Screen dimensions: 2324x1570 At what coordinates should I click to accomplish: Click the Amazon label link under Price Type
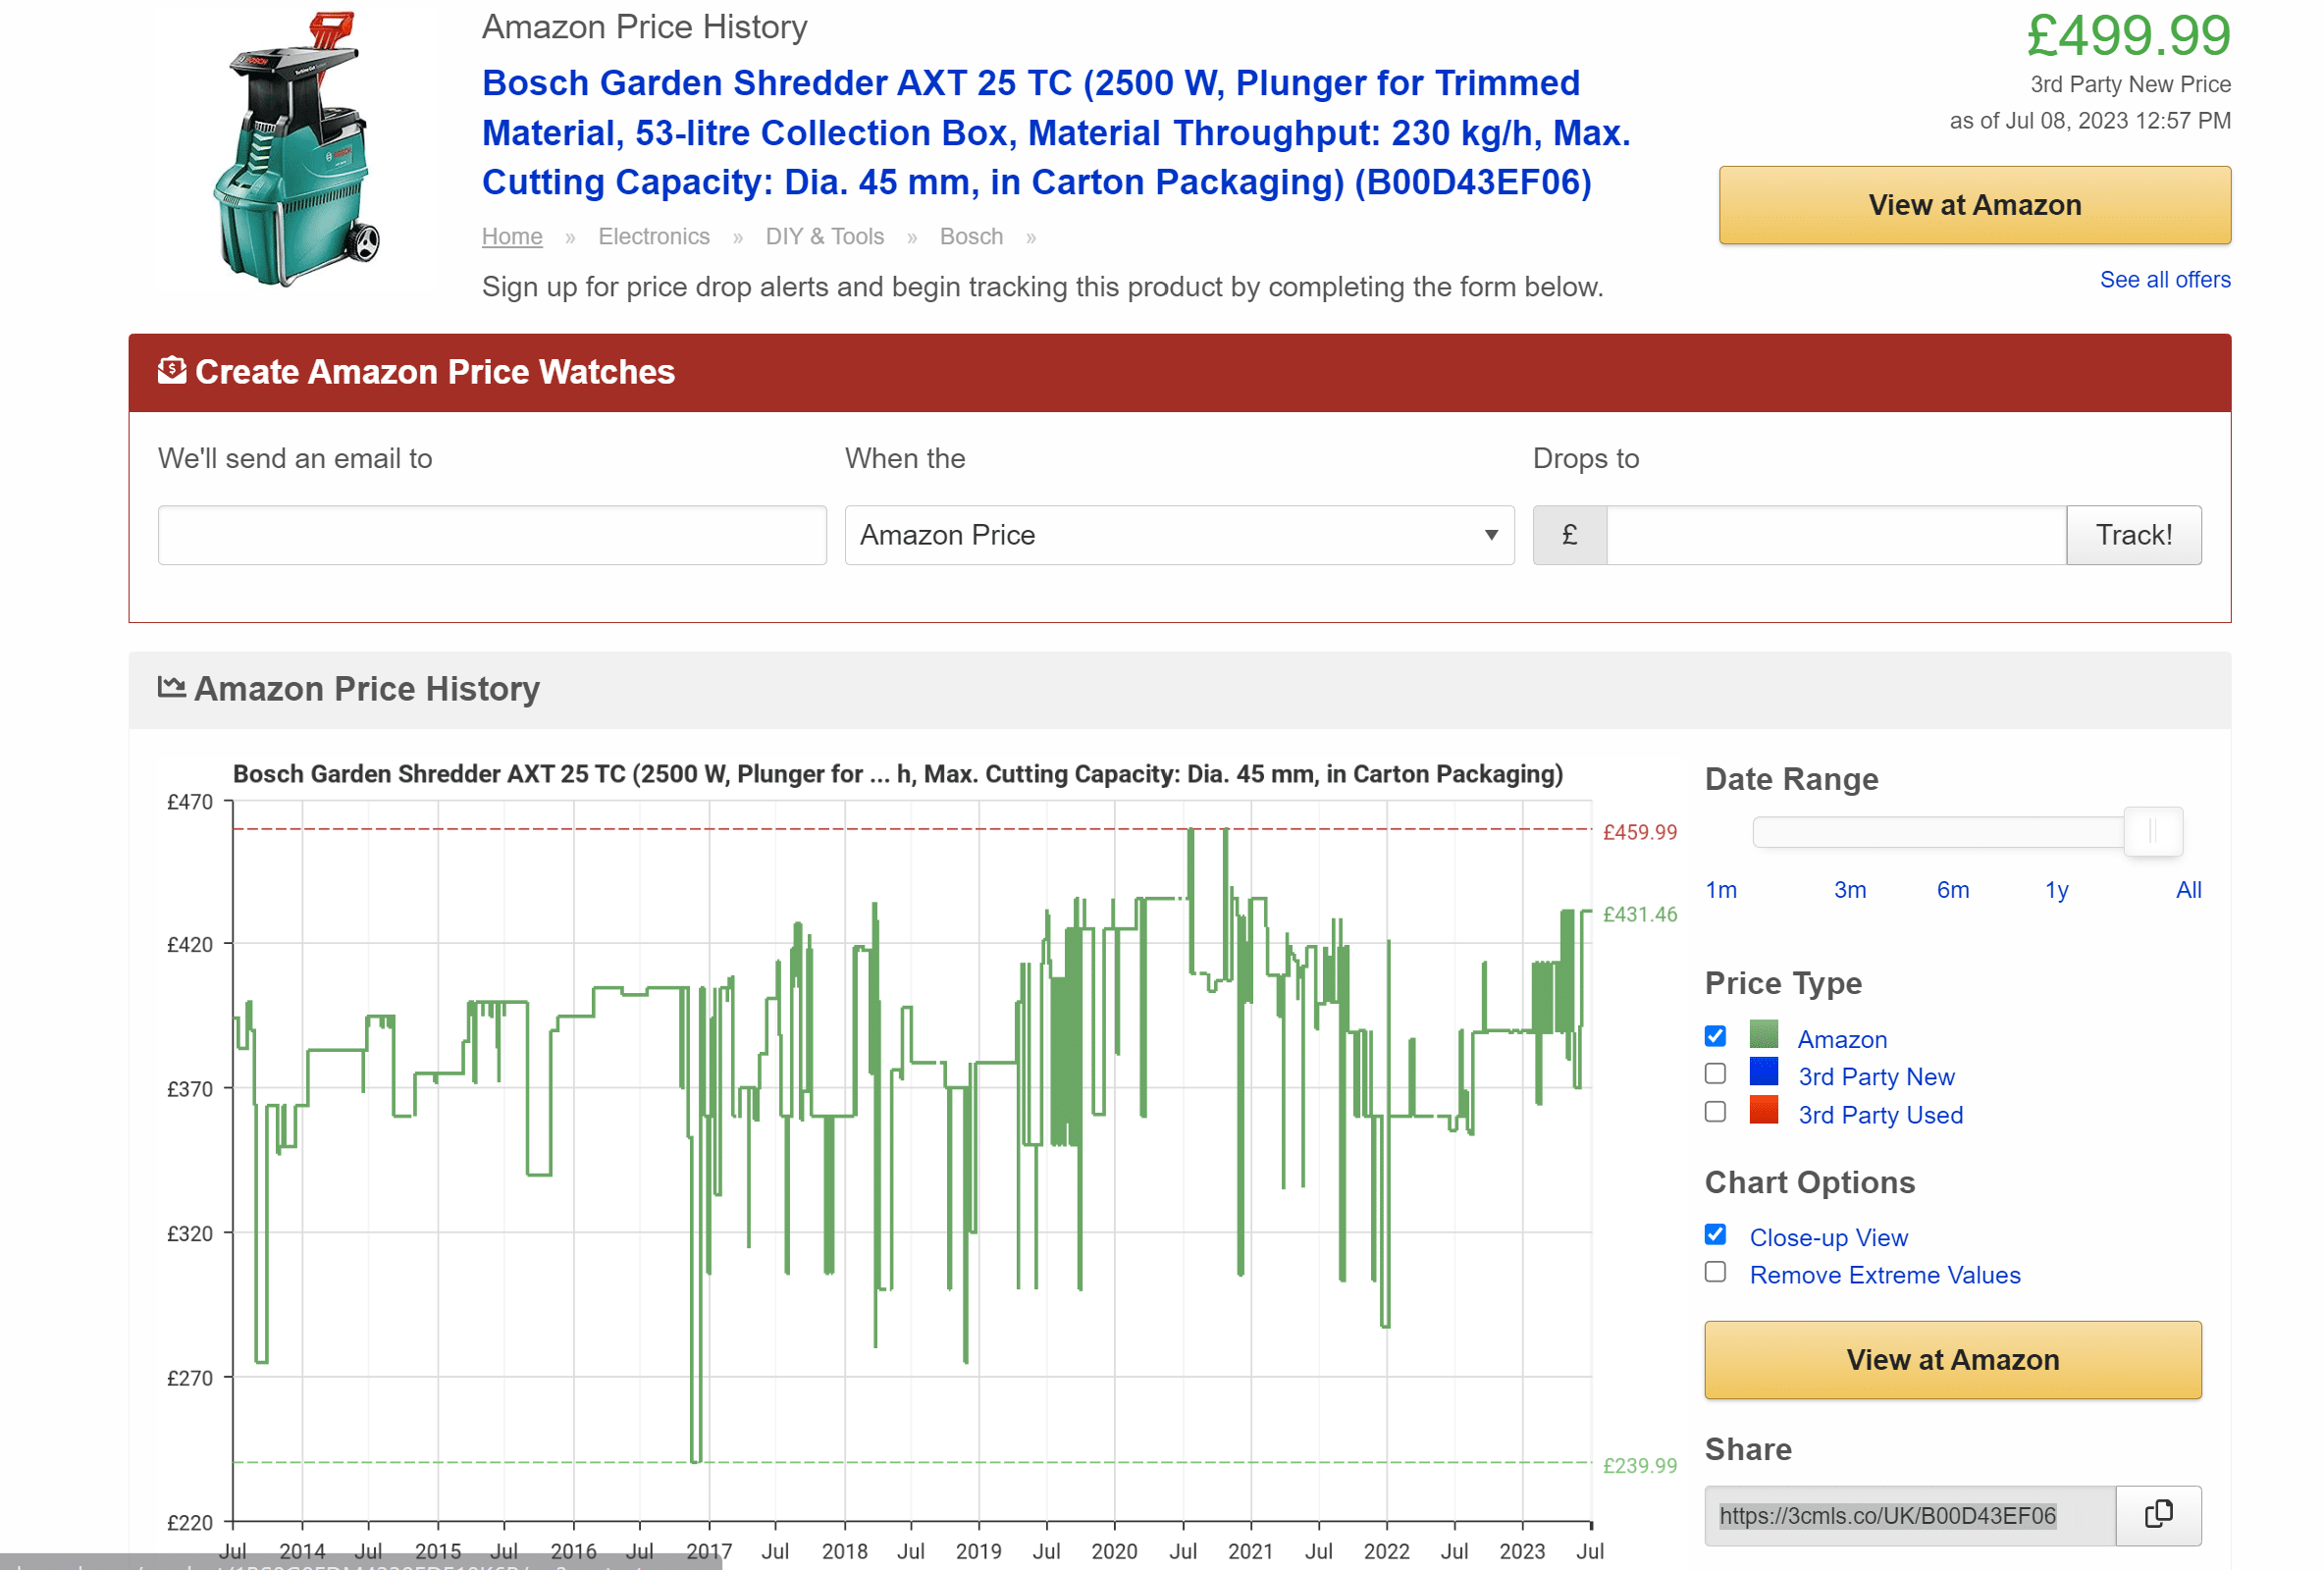point(1842,1040)
